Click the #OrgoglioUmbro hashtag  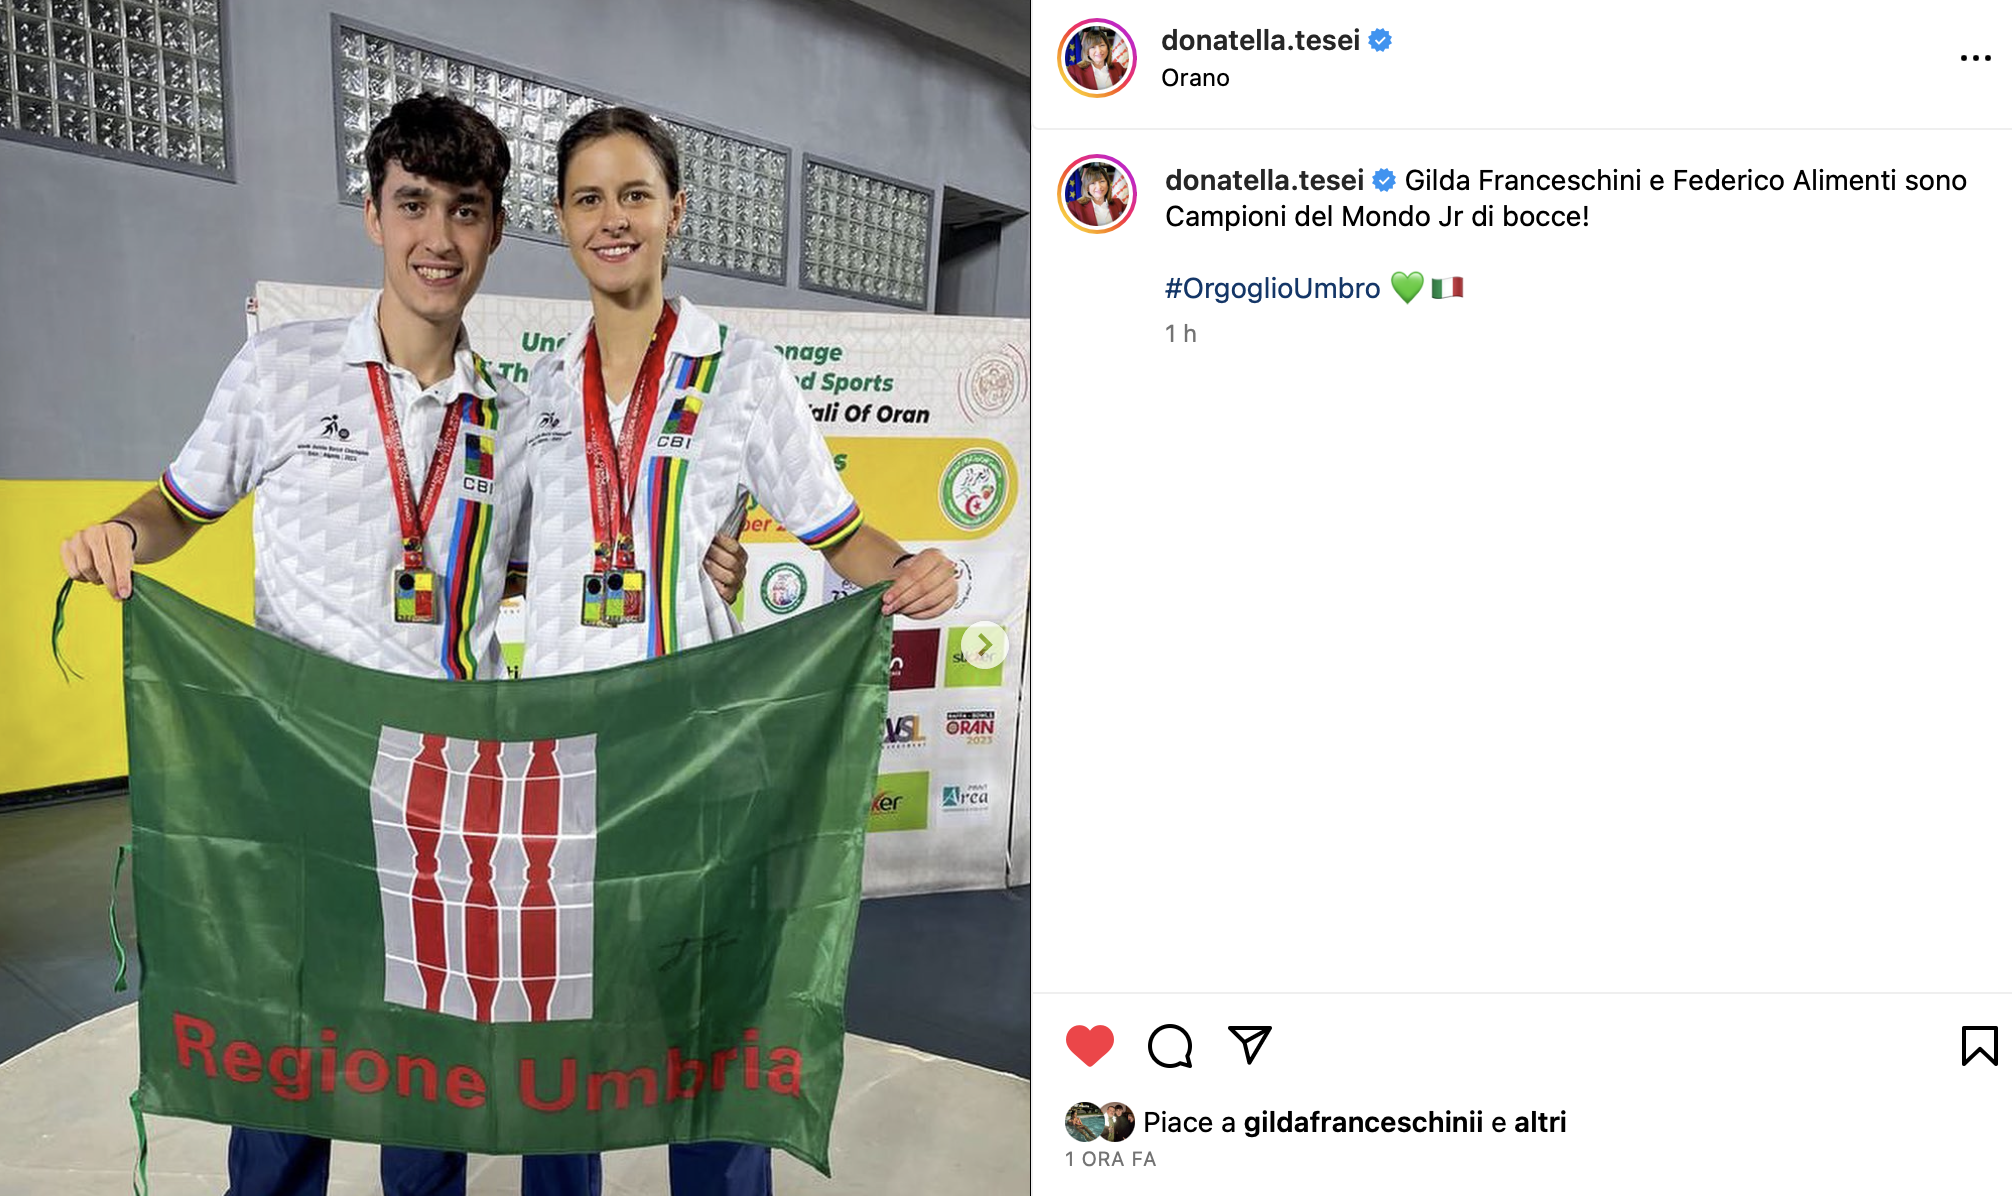pos(1272,288)
